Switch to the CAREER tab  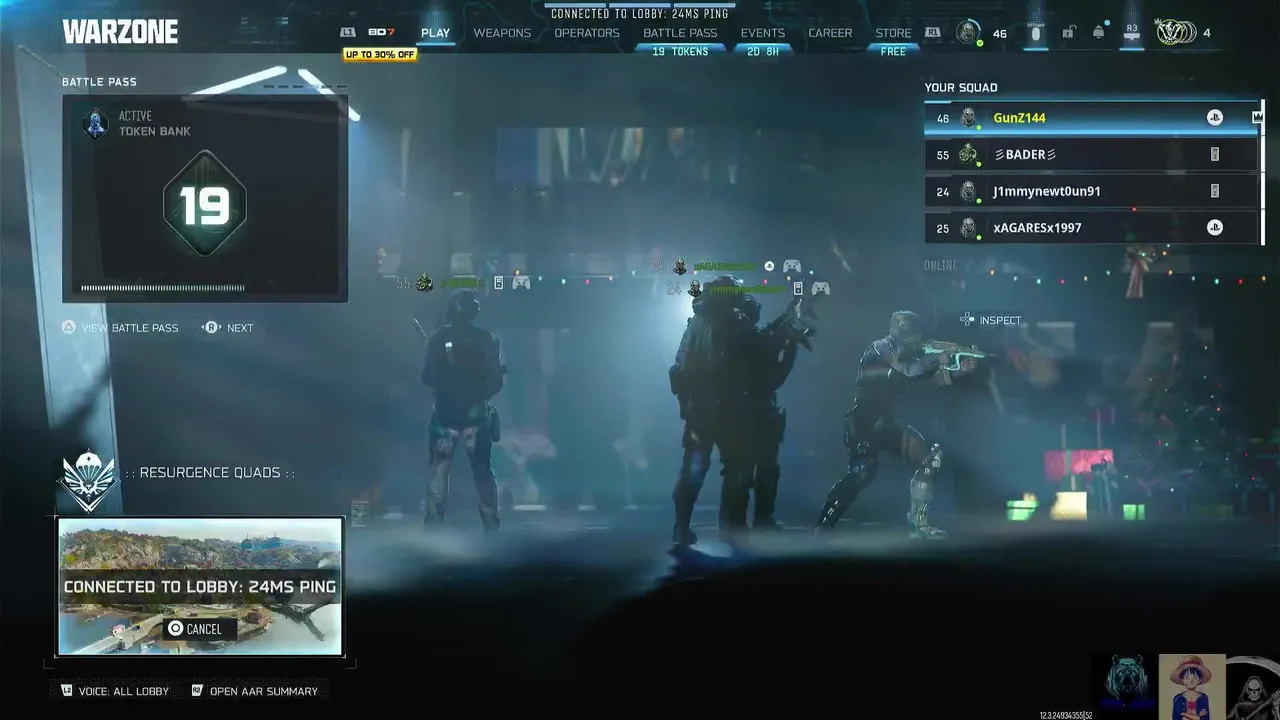click(x=830, y=33)
